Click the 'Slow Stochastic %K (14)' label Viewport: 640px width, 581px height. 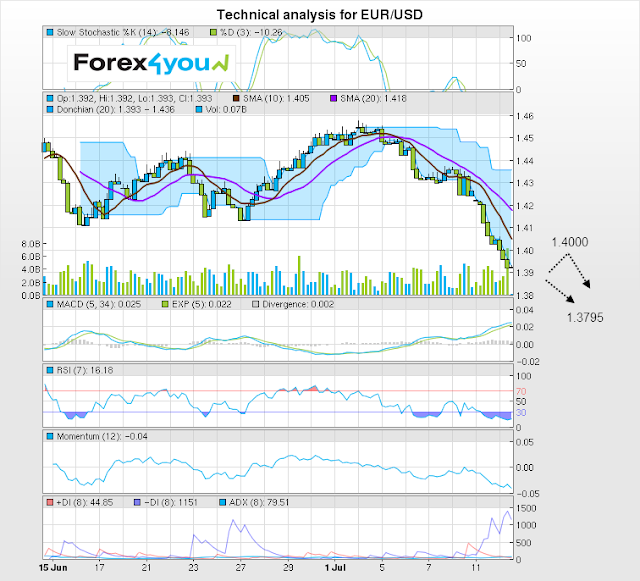(x=106, y=32)
